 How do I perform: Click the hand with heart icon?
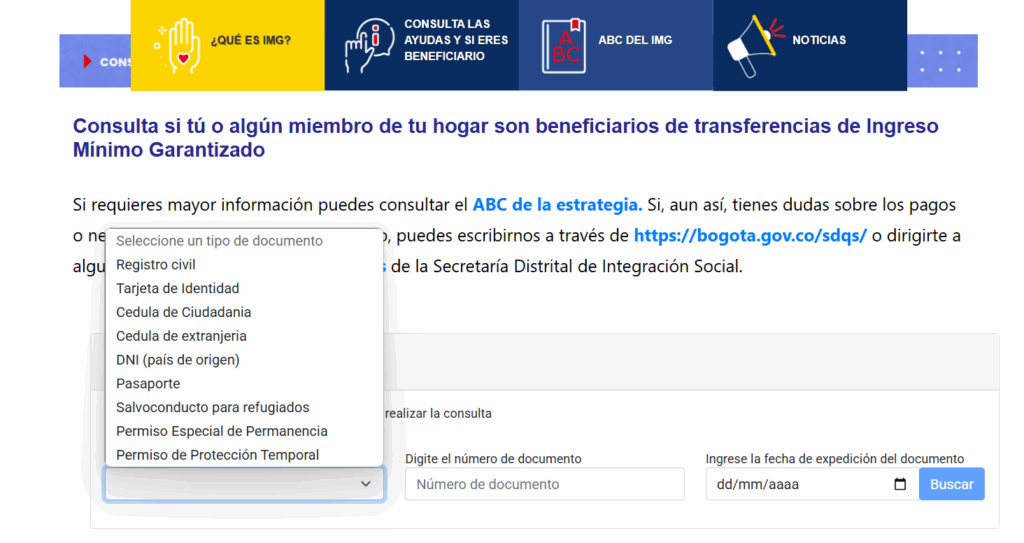click(x=178, y=45)
